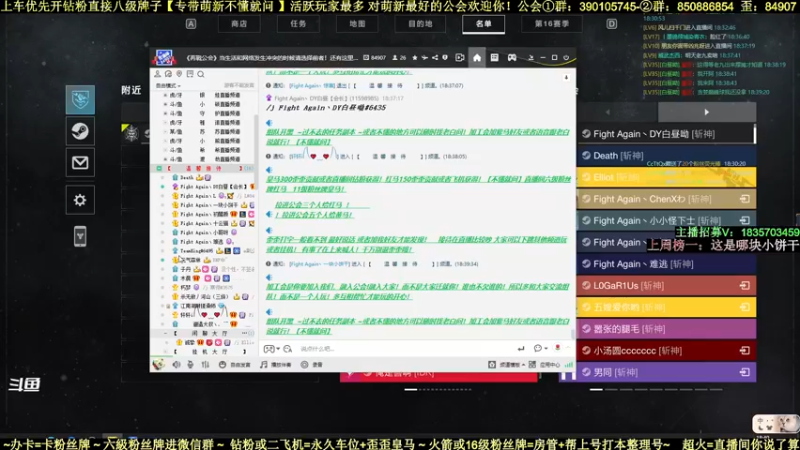Image resolution: width=800 pixels, height=450 pixels.
Task: Open the mail envelope icon in game sidebar
Action: 80,163
